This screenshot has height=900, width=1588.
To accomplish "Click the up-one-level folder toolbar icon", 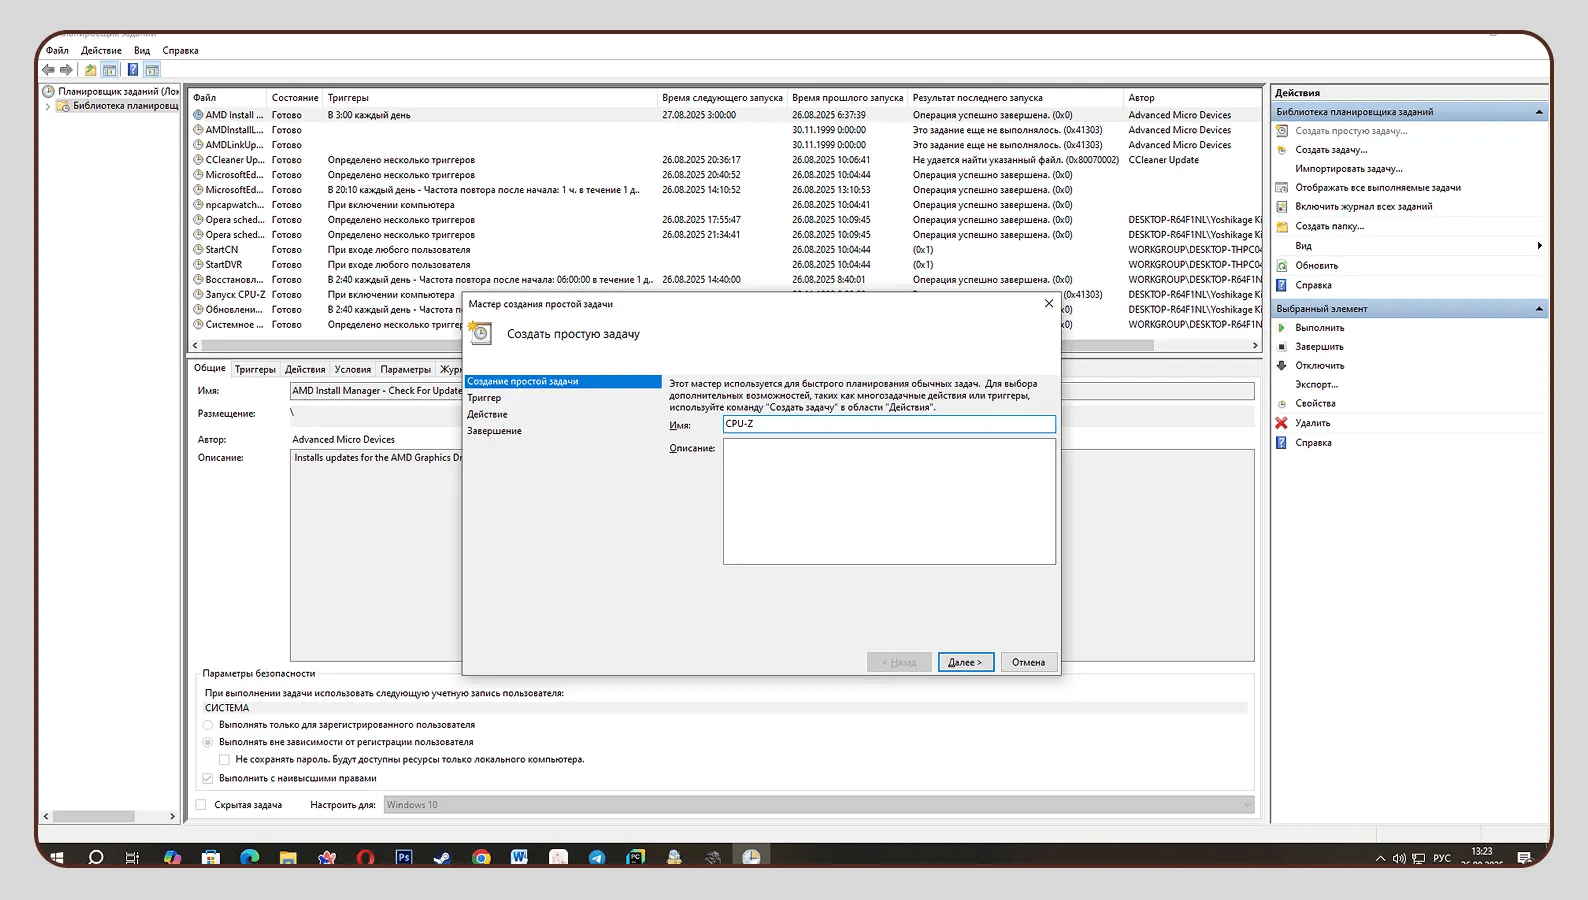I will pyautogui.click(x=90, y=70).
